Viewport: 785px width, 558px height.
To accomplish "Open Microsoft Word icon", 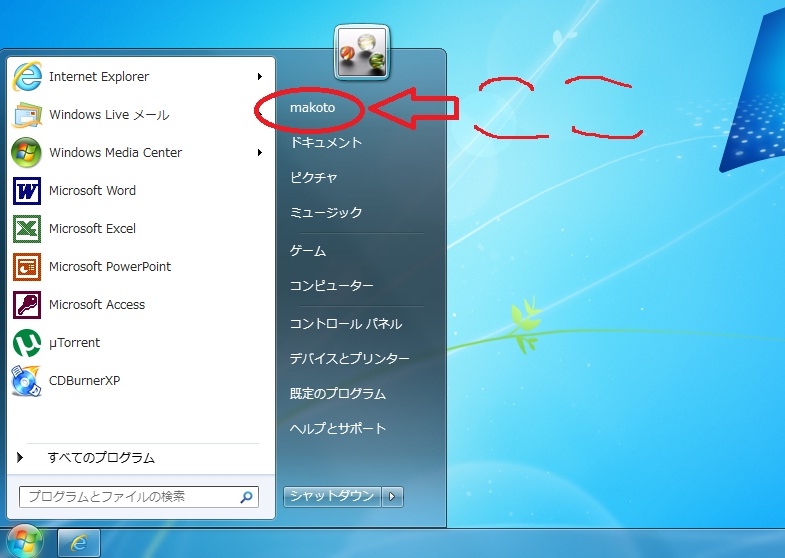I will click(x=27, y=191).
